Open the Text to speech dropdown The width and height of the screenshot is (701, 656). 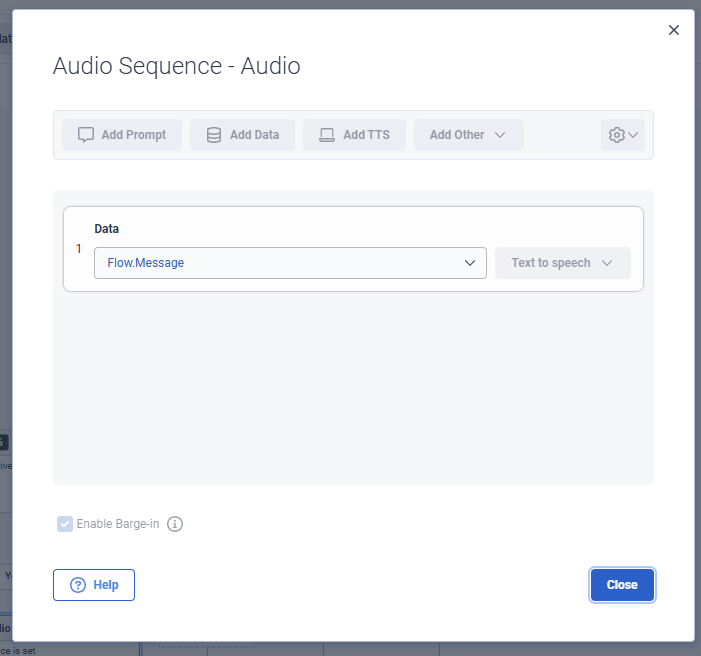click(x=563, y=263)
